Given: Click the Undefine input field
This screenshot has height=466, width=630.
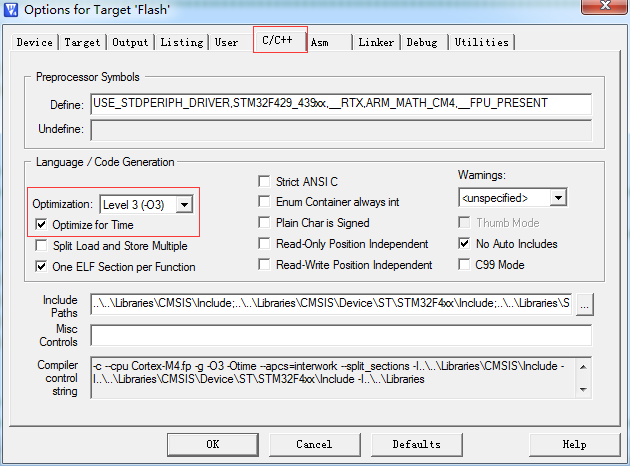Looking at the screenshot, I should tap(341, 130).
